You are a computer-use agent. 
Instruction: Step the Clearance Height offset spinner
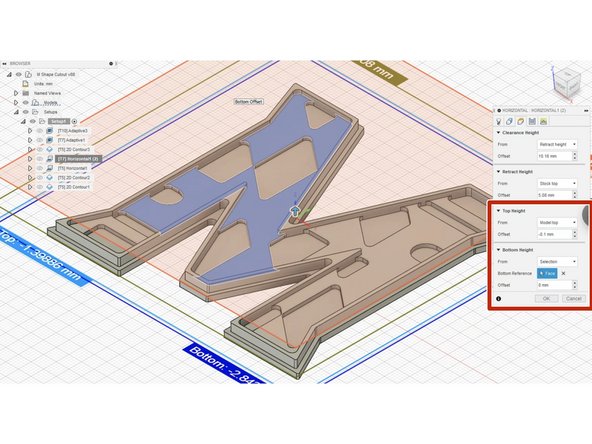pos(575,156)
